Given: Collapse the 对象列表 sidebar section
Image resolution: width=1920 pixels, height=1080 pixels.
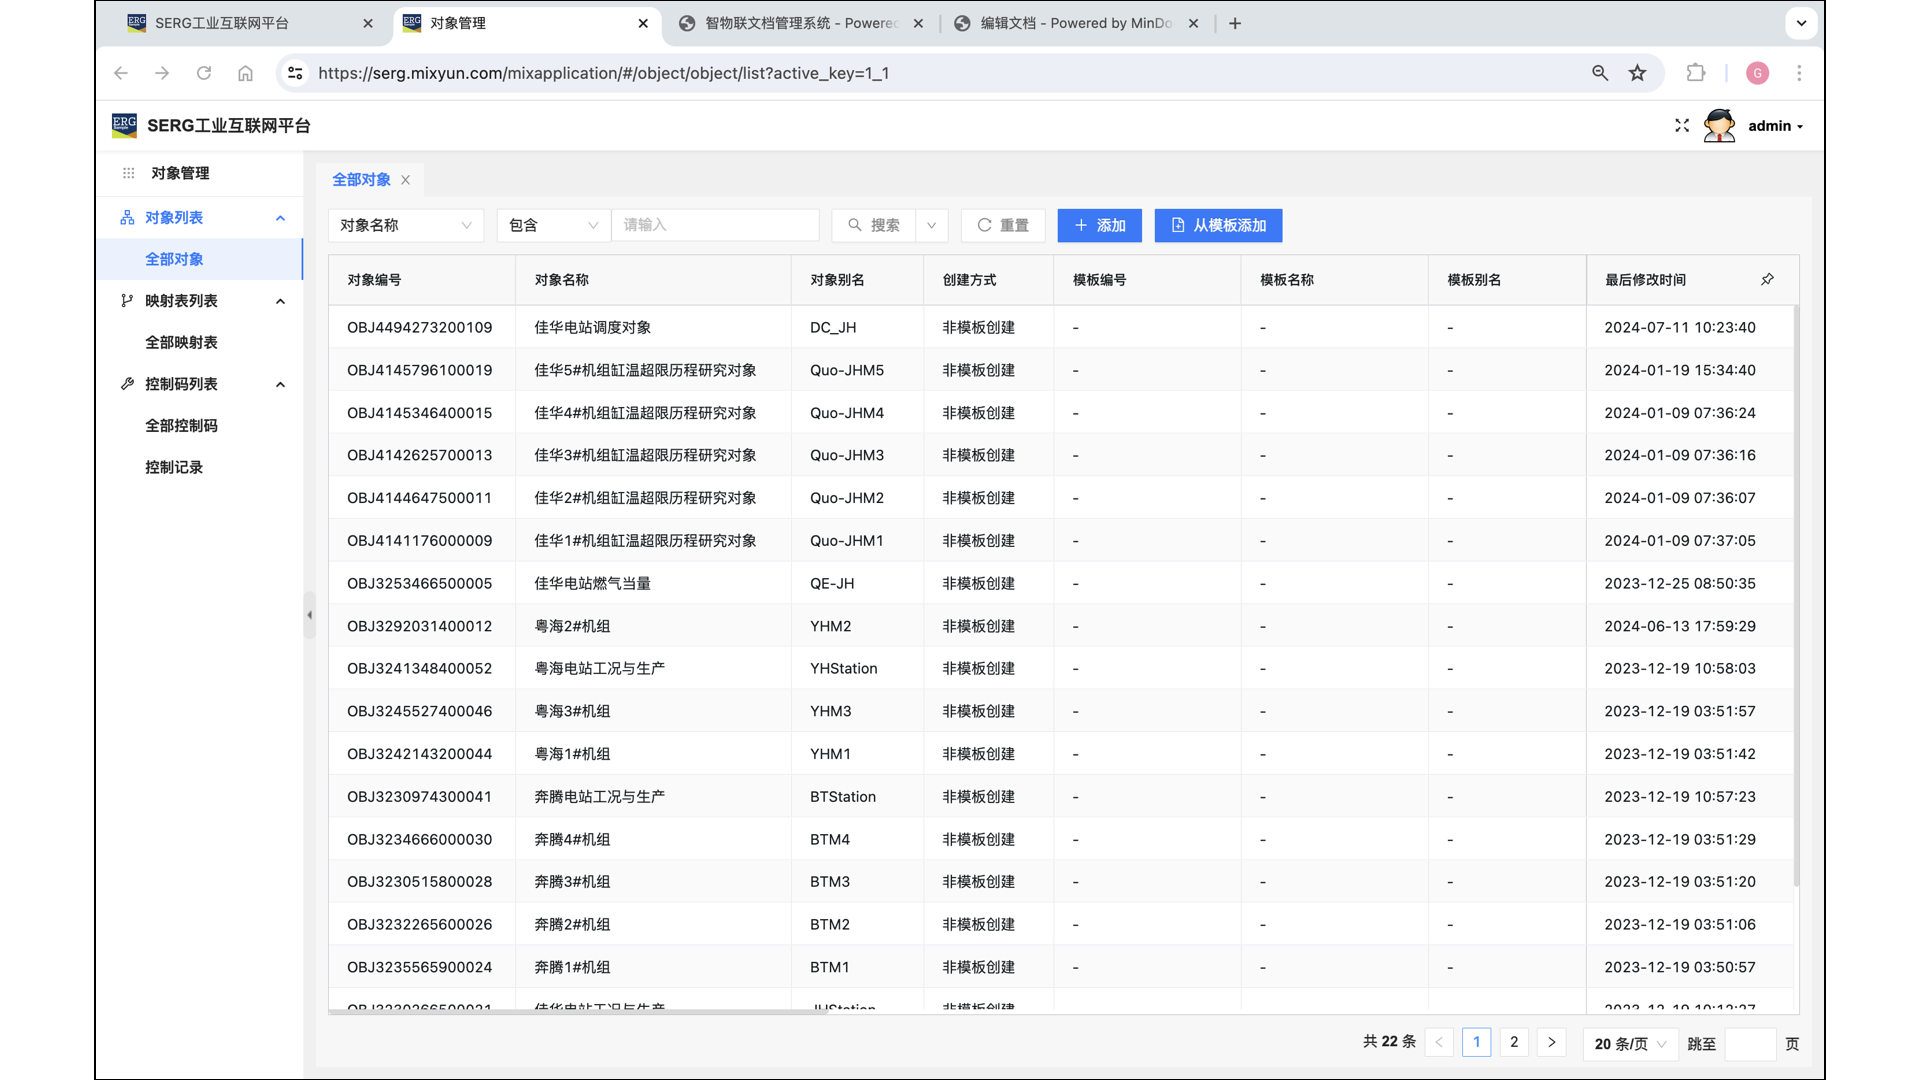Looking at the screenshot, I should pos(280,218).
